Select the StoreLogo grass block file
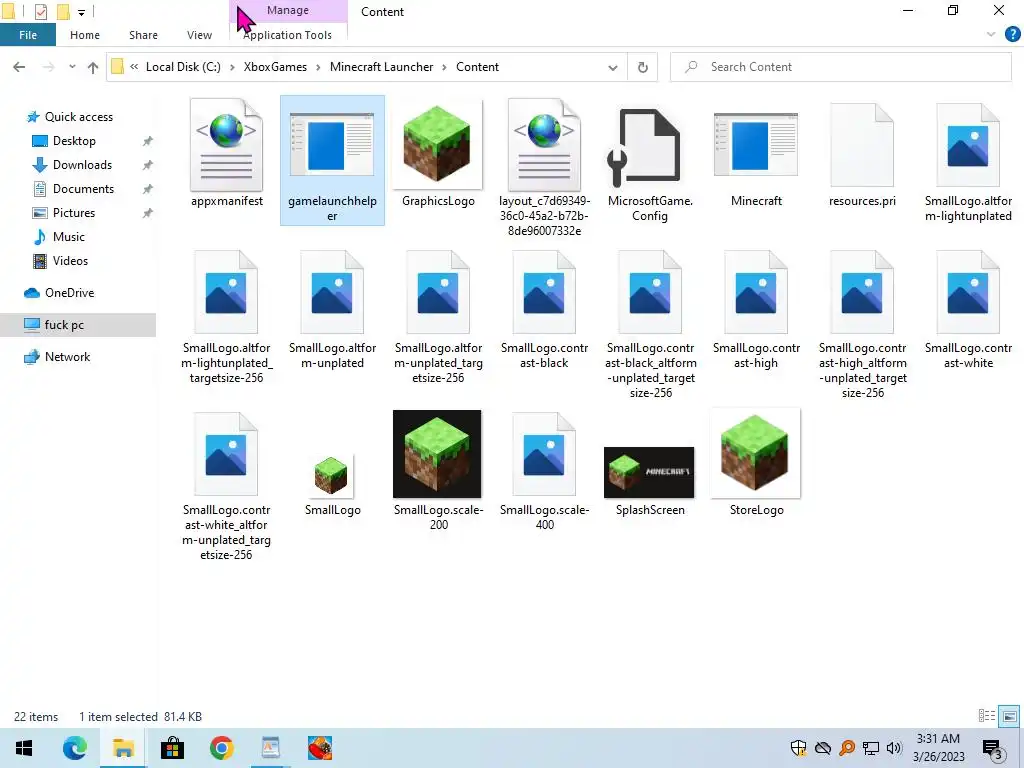 tap(756, 464)
